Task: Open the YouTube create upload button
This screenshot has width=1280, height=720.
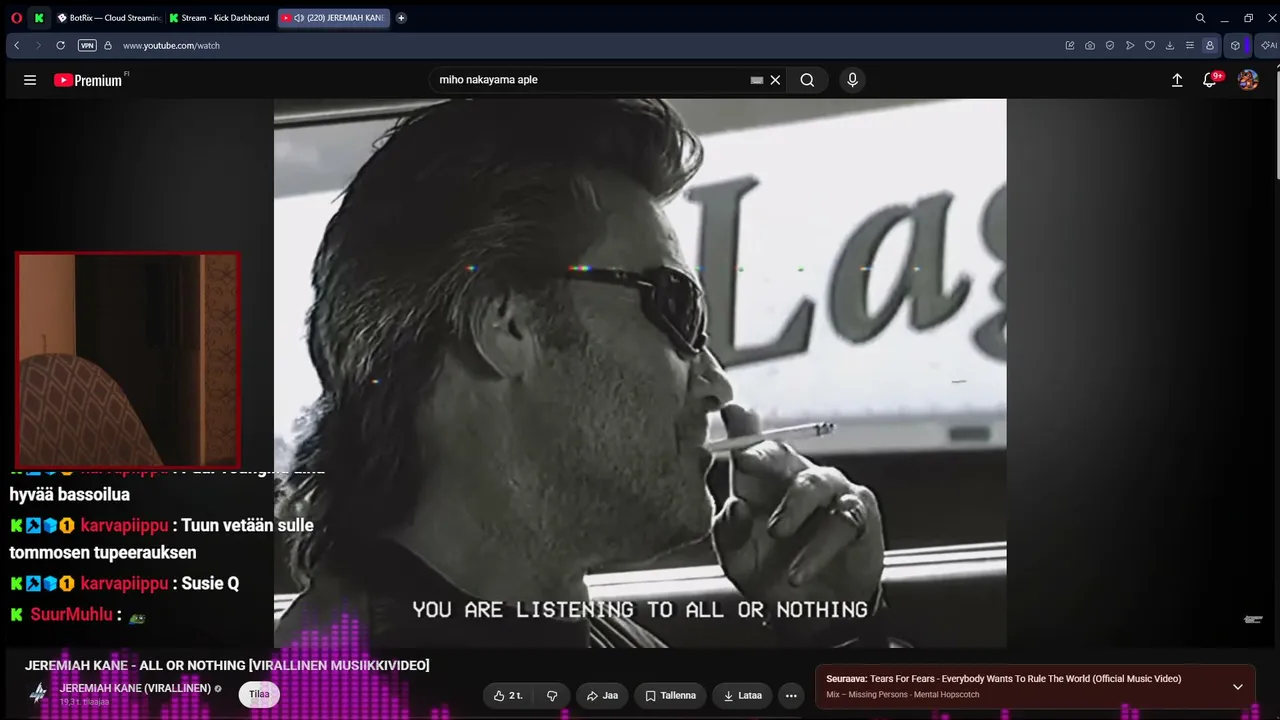Action: coord(1177,80)
